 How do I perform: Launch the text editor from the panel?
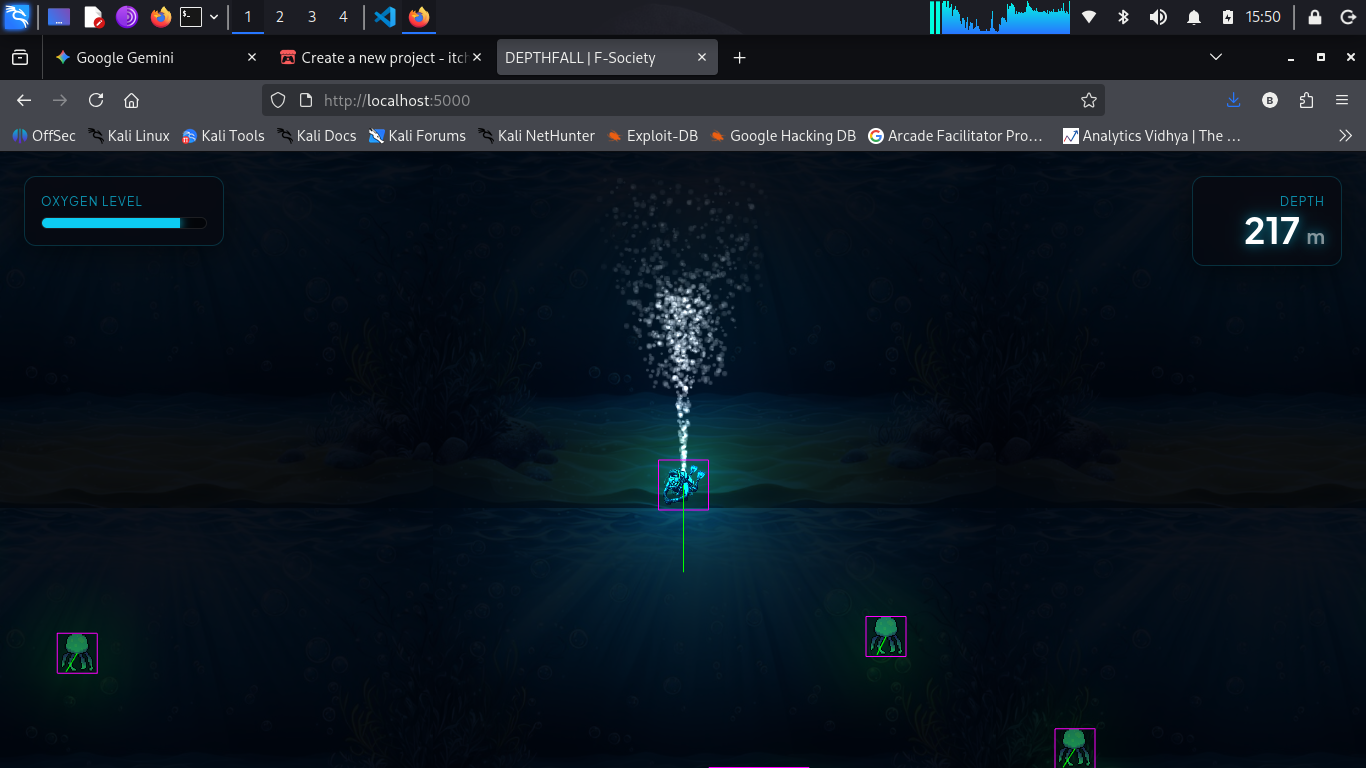93,17
